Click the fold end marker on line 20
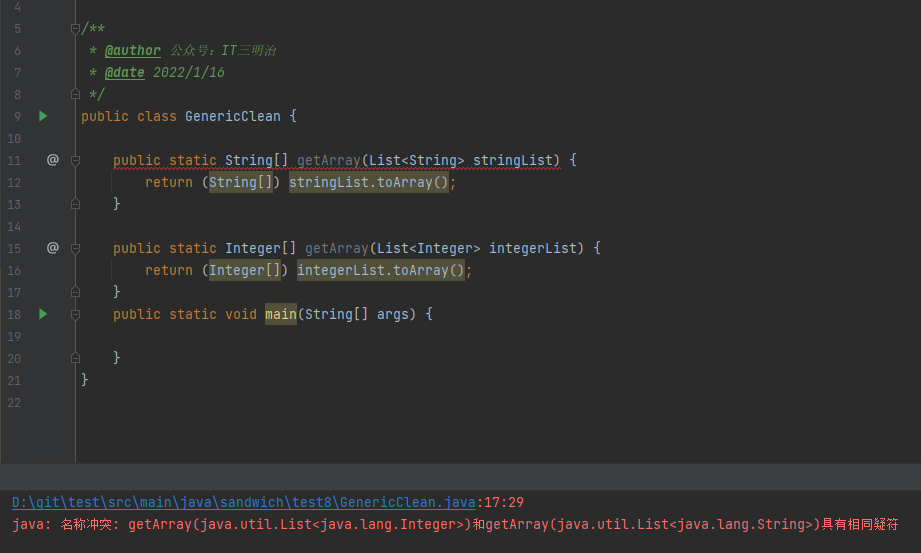This screenshot has height=553, width=921. (75, 357)
